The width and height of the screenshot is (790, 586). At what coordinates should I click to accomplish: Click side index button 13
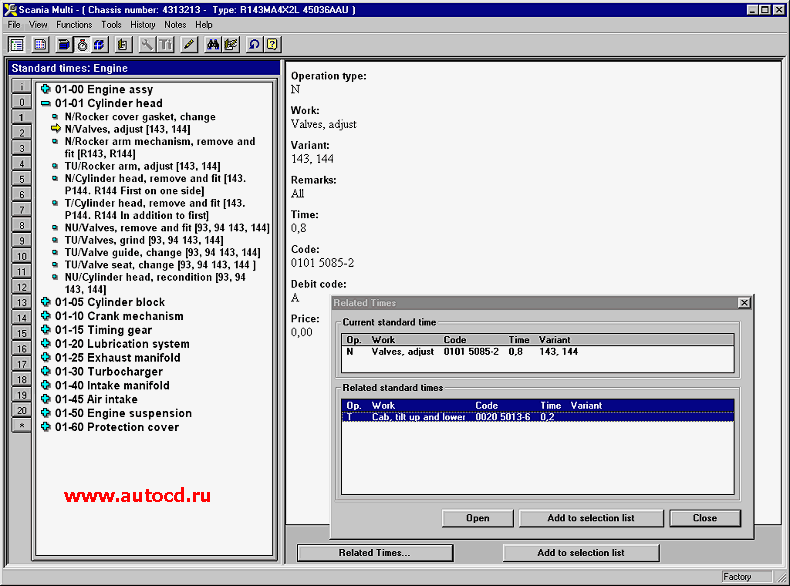[22, 302]
